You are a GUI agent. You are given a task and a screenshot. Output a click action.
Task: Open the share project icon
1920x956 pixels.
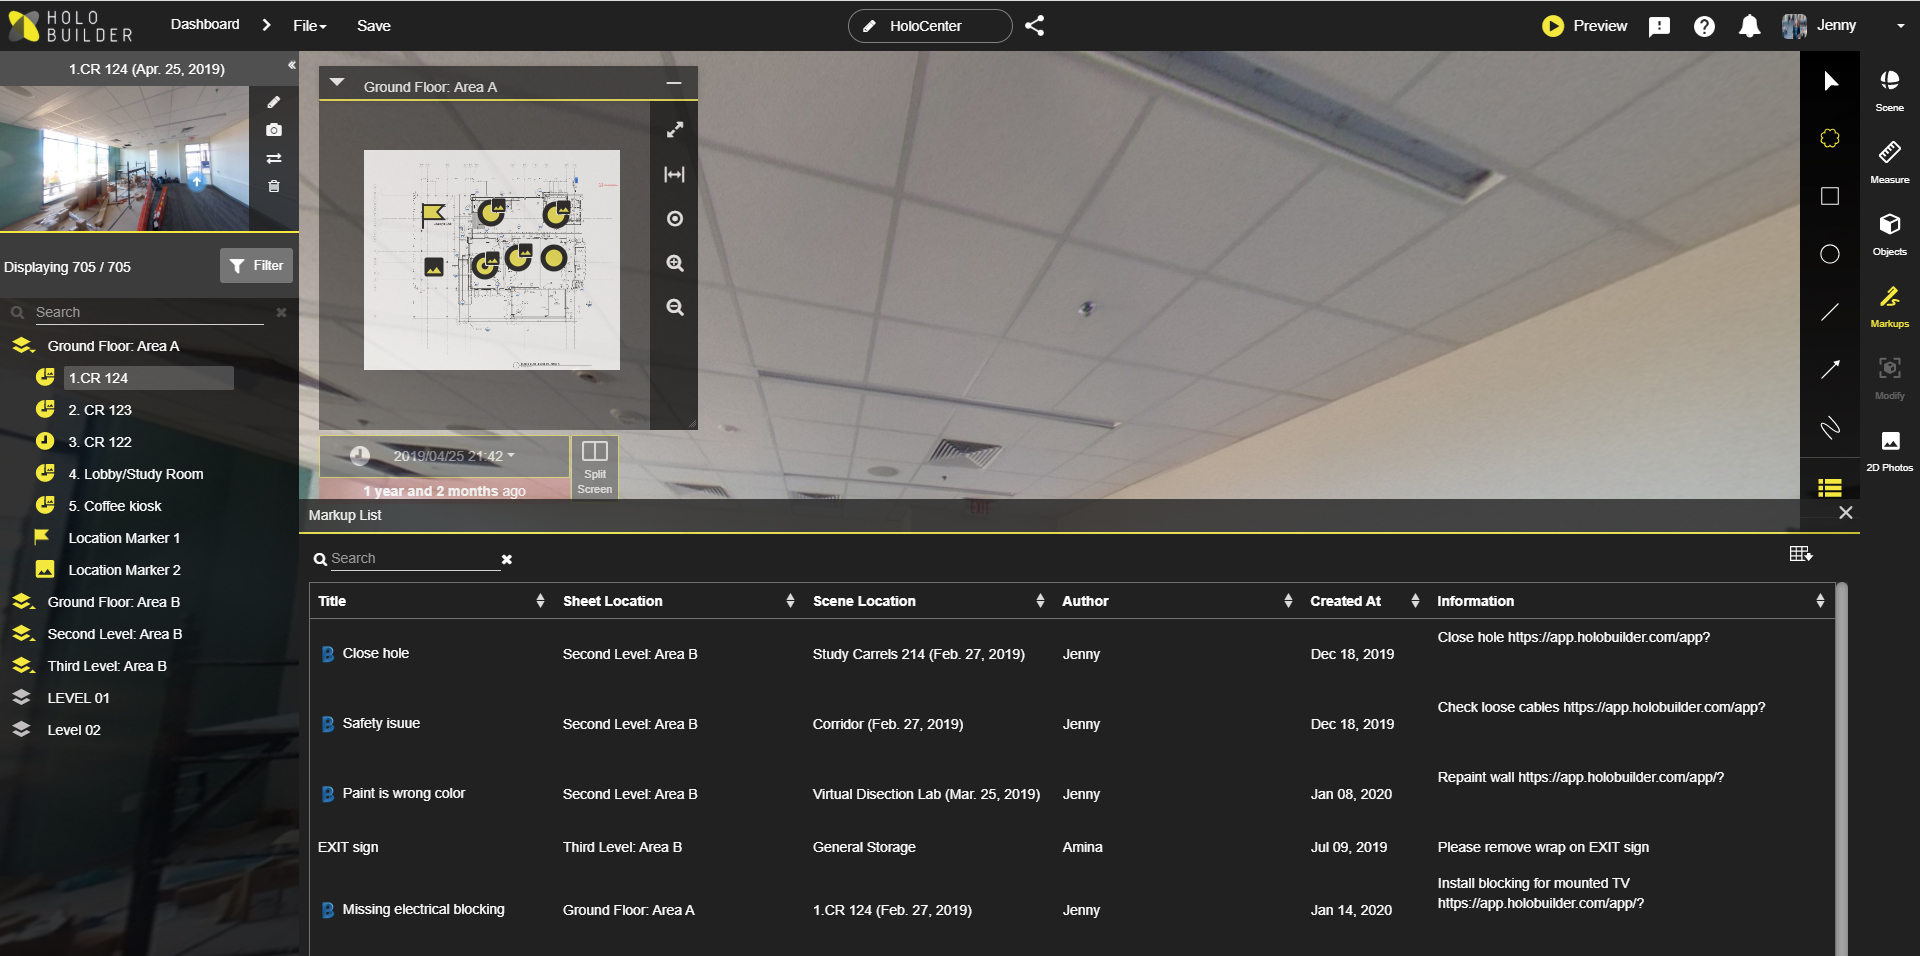[x=1035, y=26]
